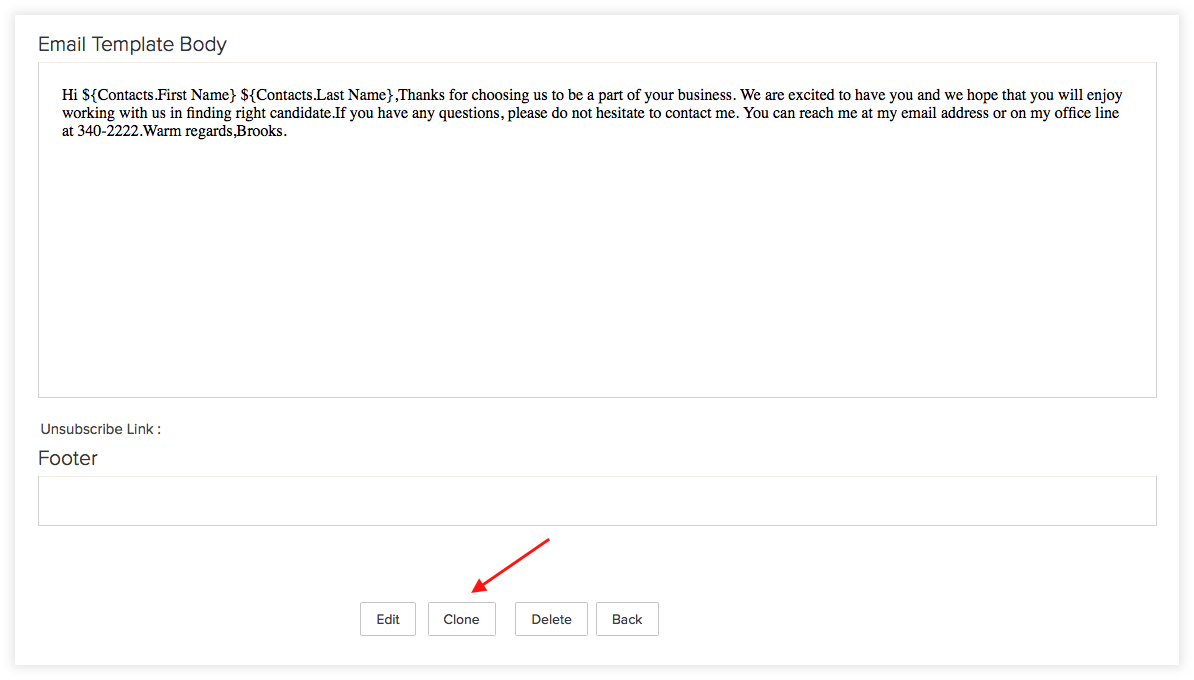The image size is (1194, 680).
Task: Click the Email Template Body heading
Action: click(x=132, y=44)
